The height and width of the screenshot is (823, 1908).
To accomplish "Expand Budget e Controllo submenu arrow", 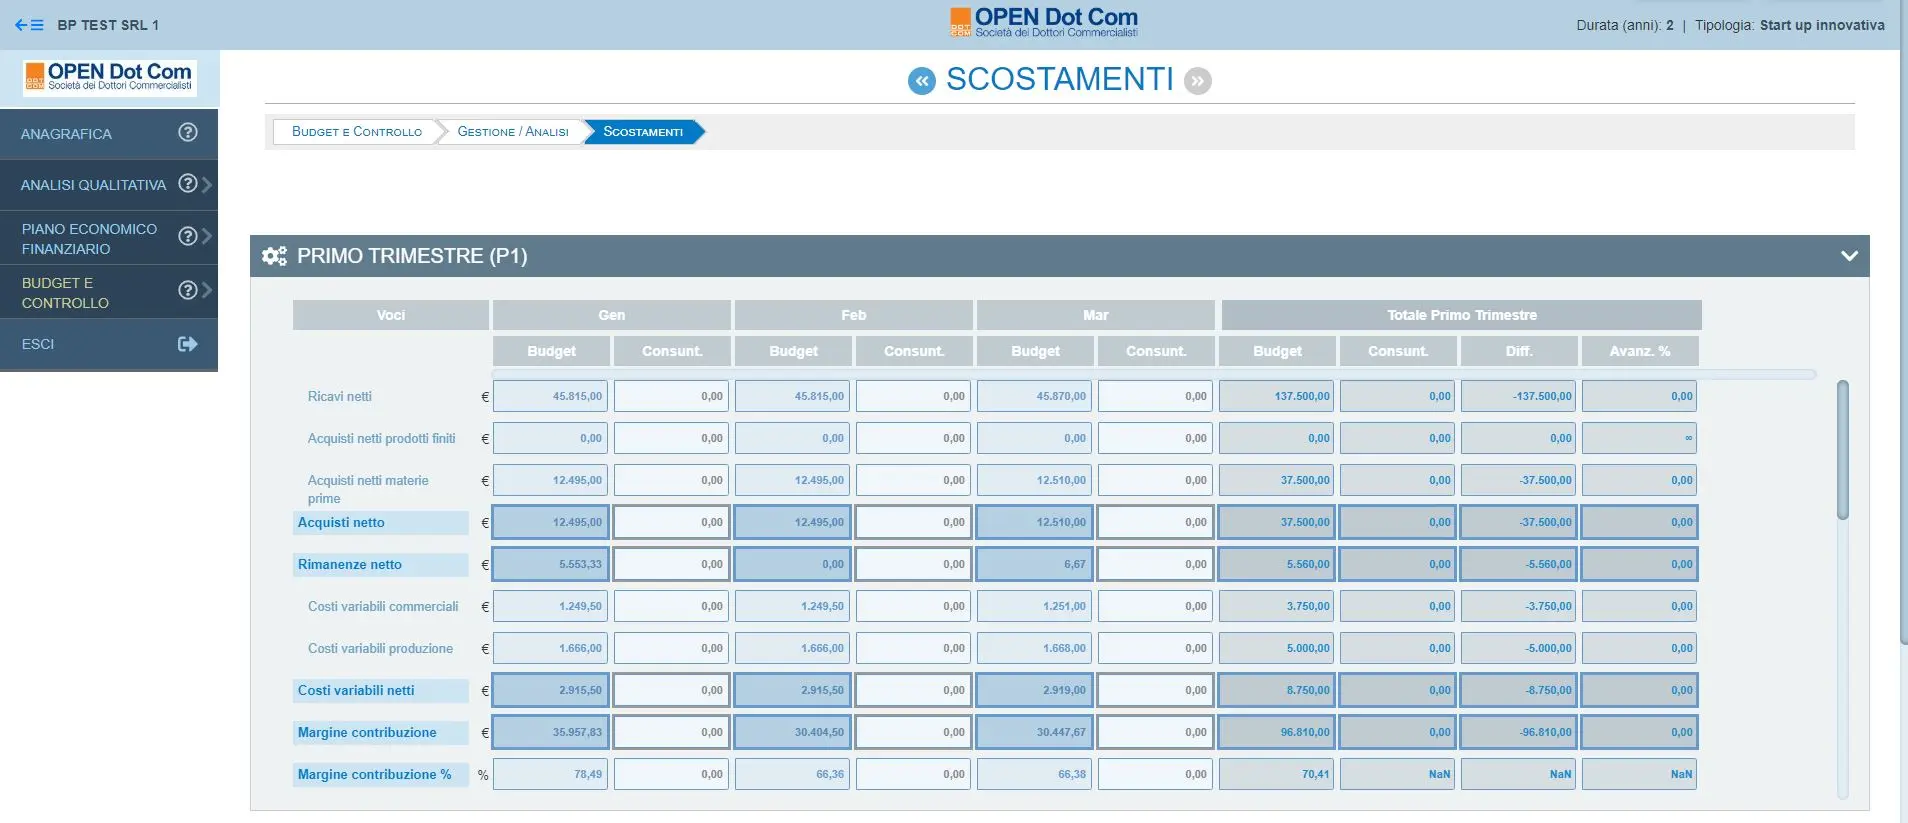I will tap(207, 290).
